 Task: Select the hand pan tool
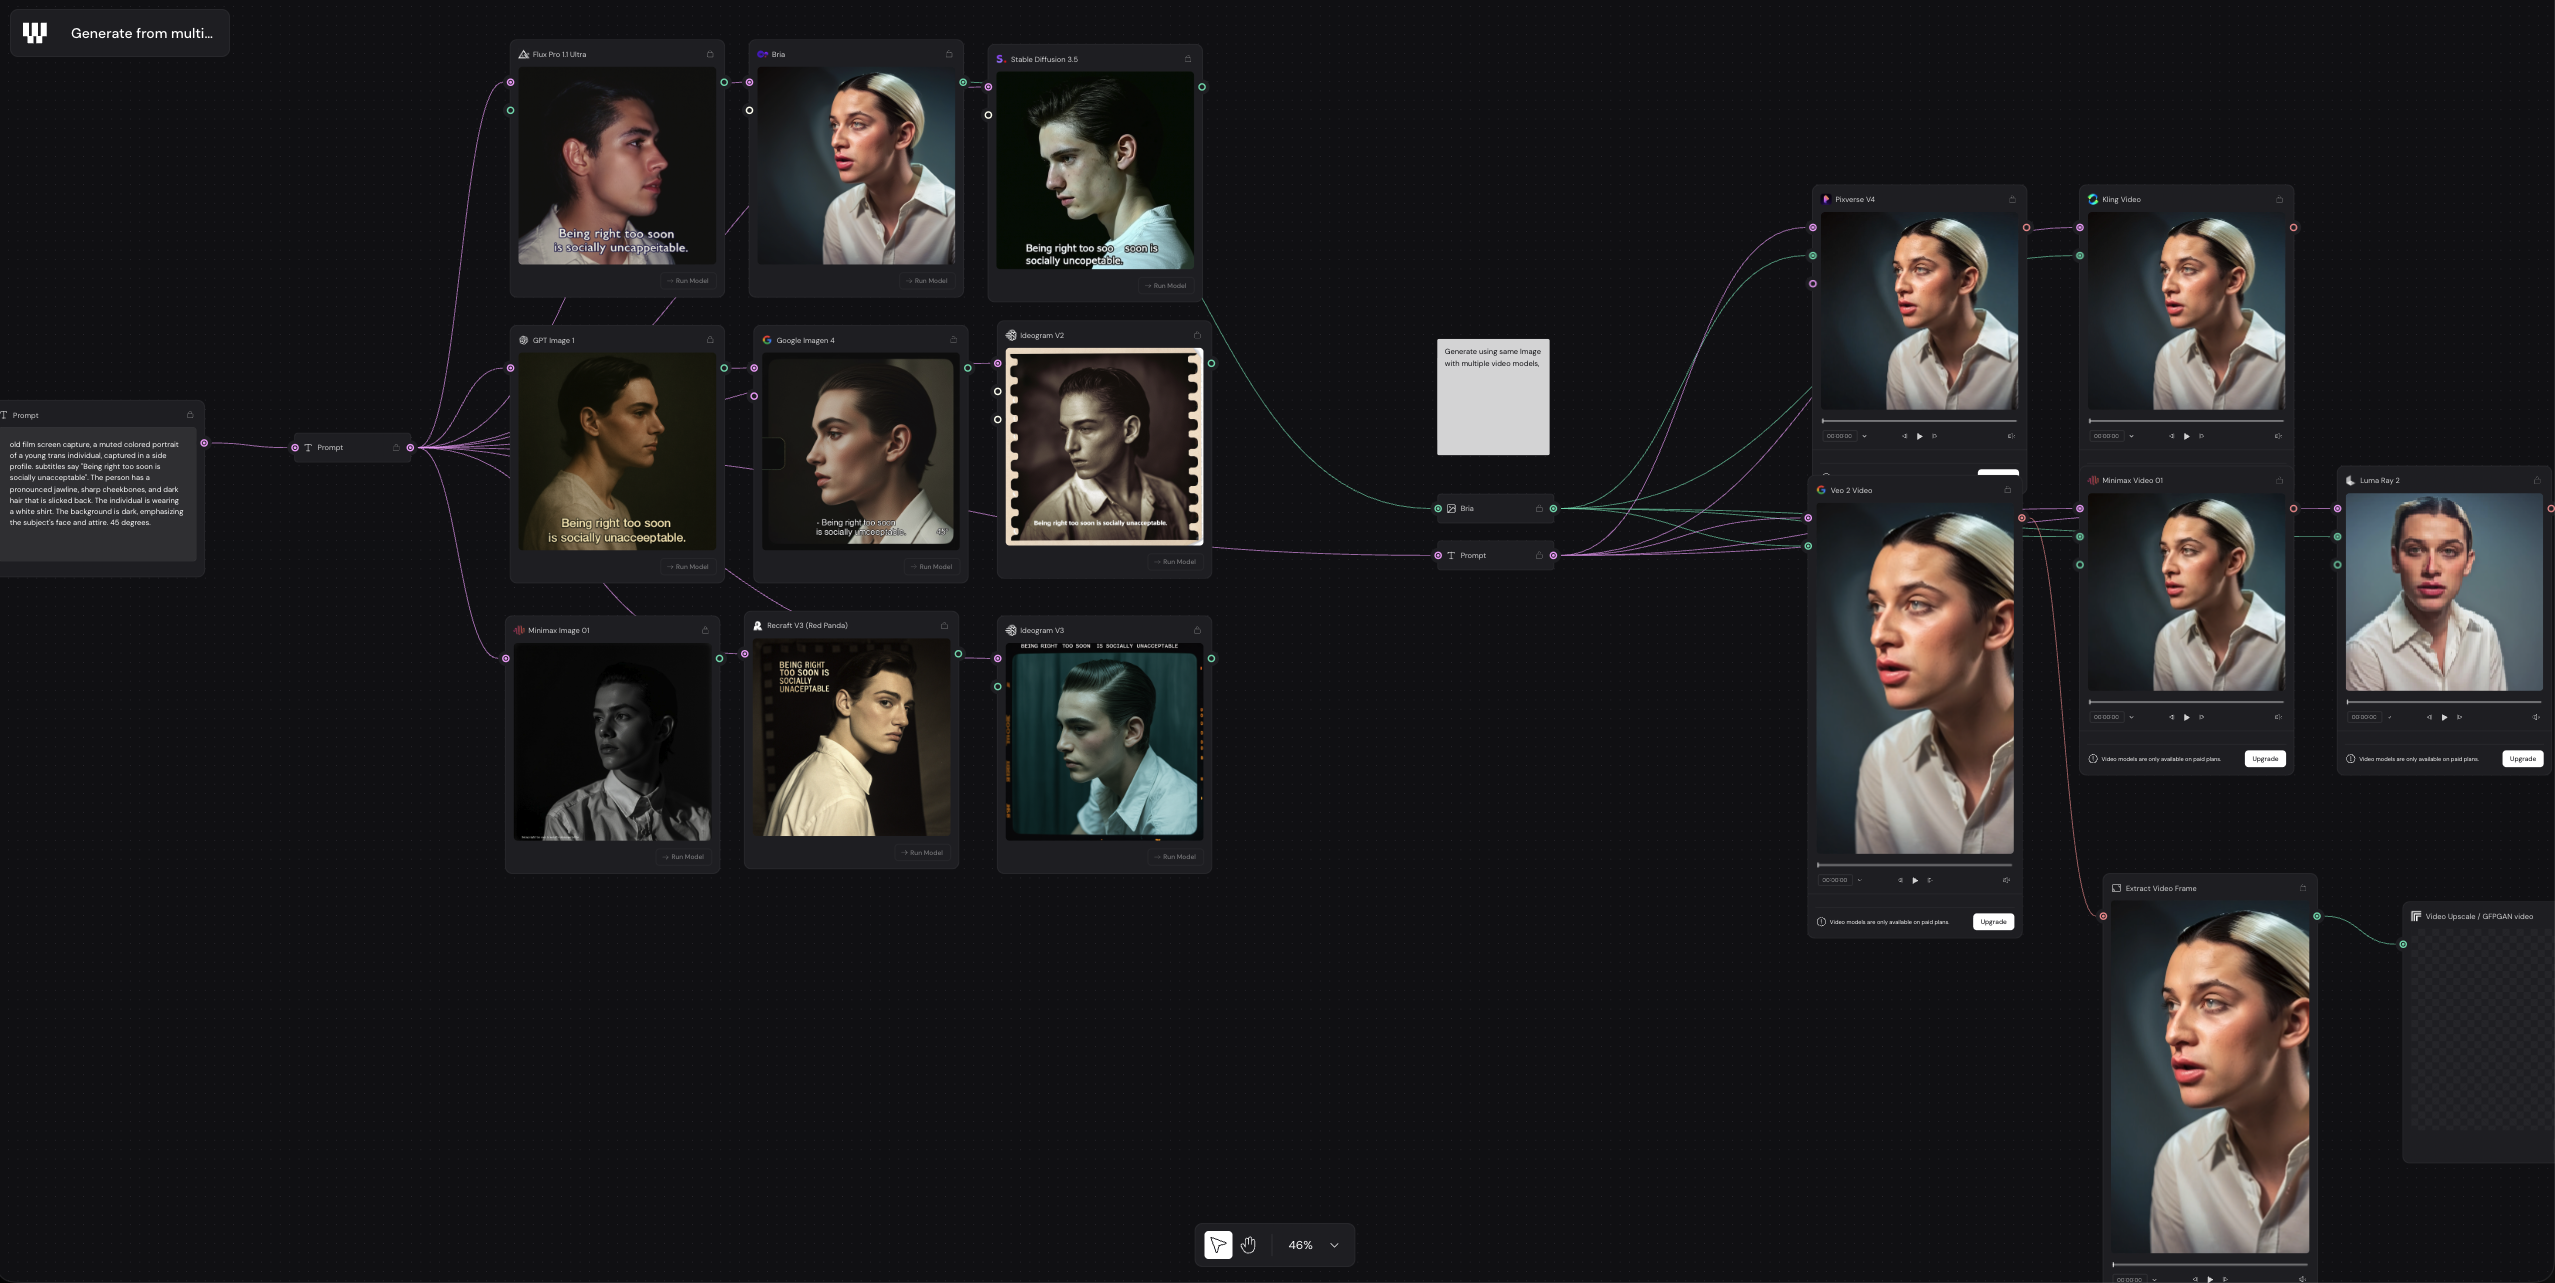[1248, 1245]
